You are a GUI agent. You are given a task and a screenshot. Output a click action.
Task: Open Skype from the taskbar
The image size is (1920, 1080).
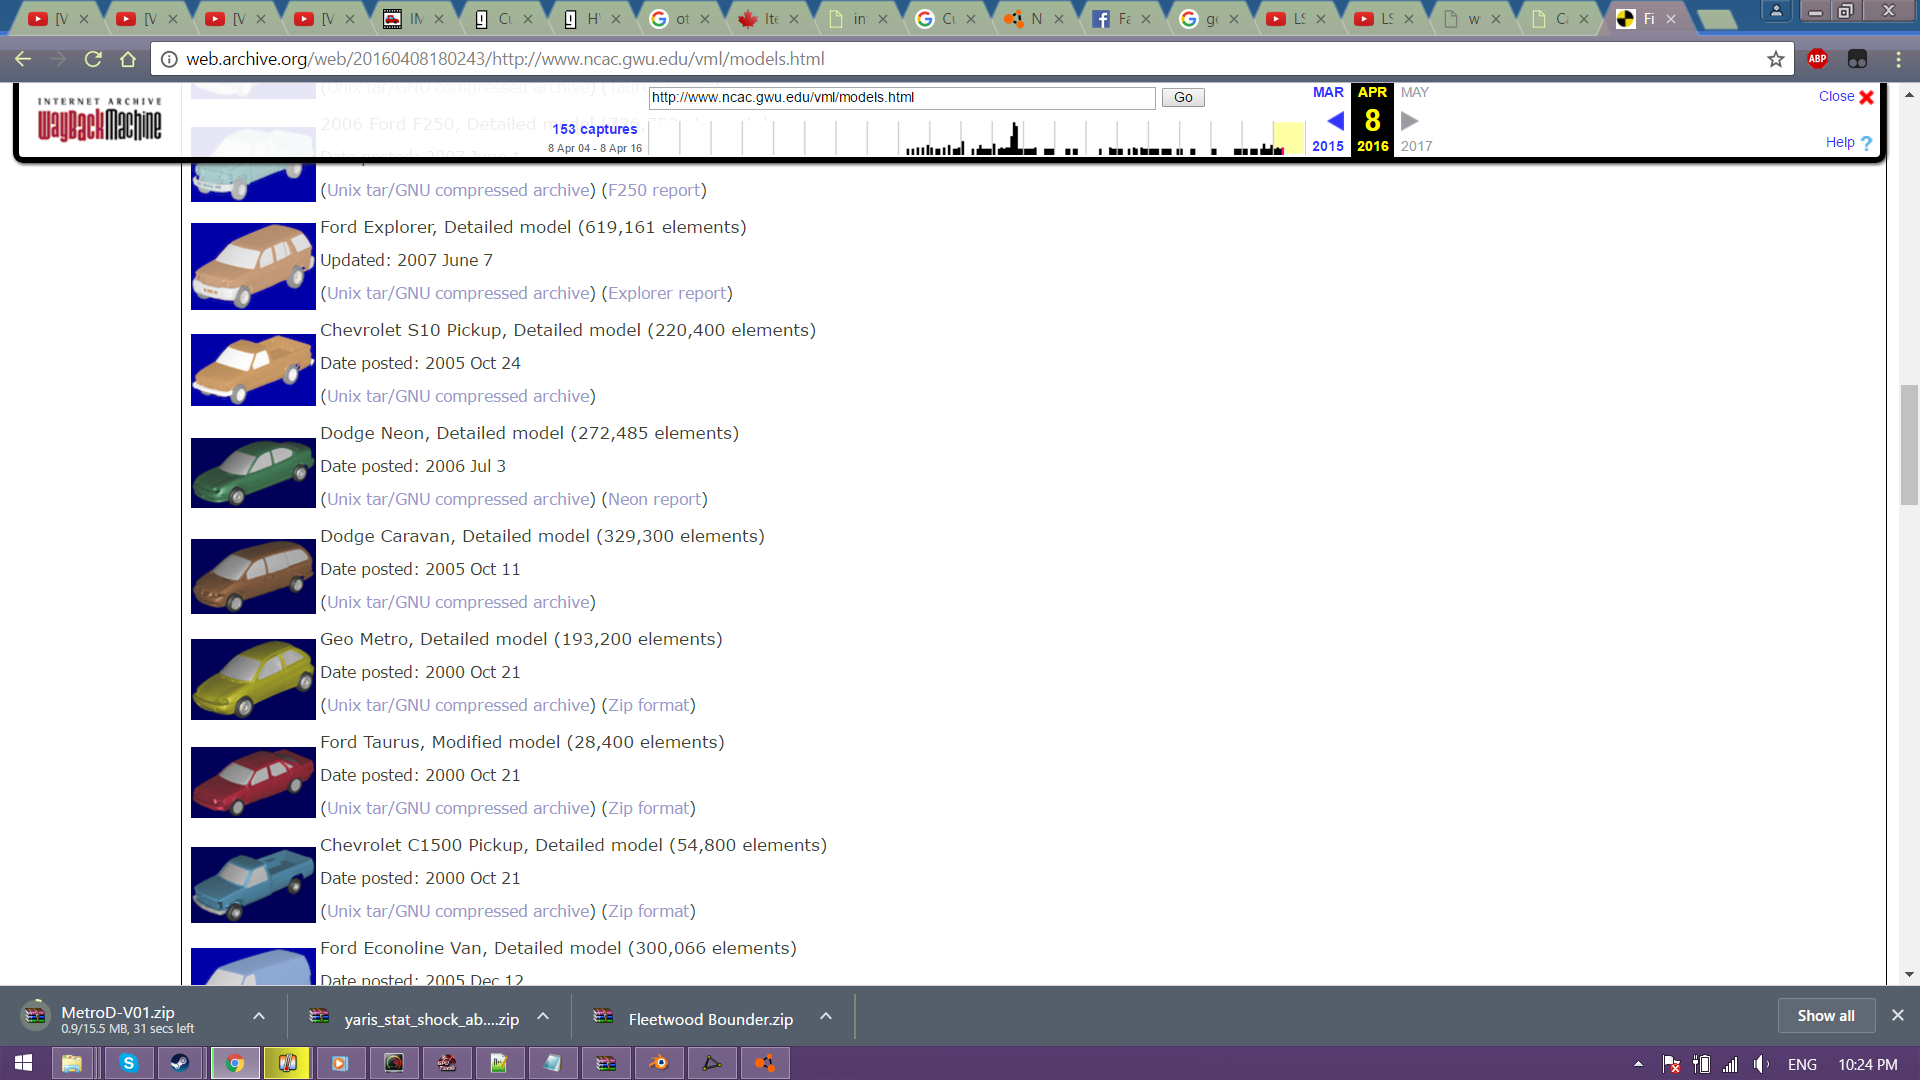click(128, 1063)
